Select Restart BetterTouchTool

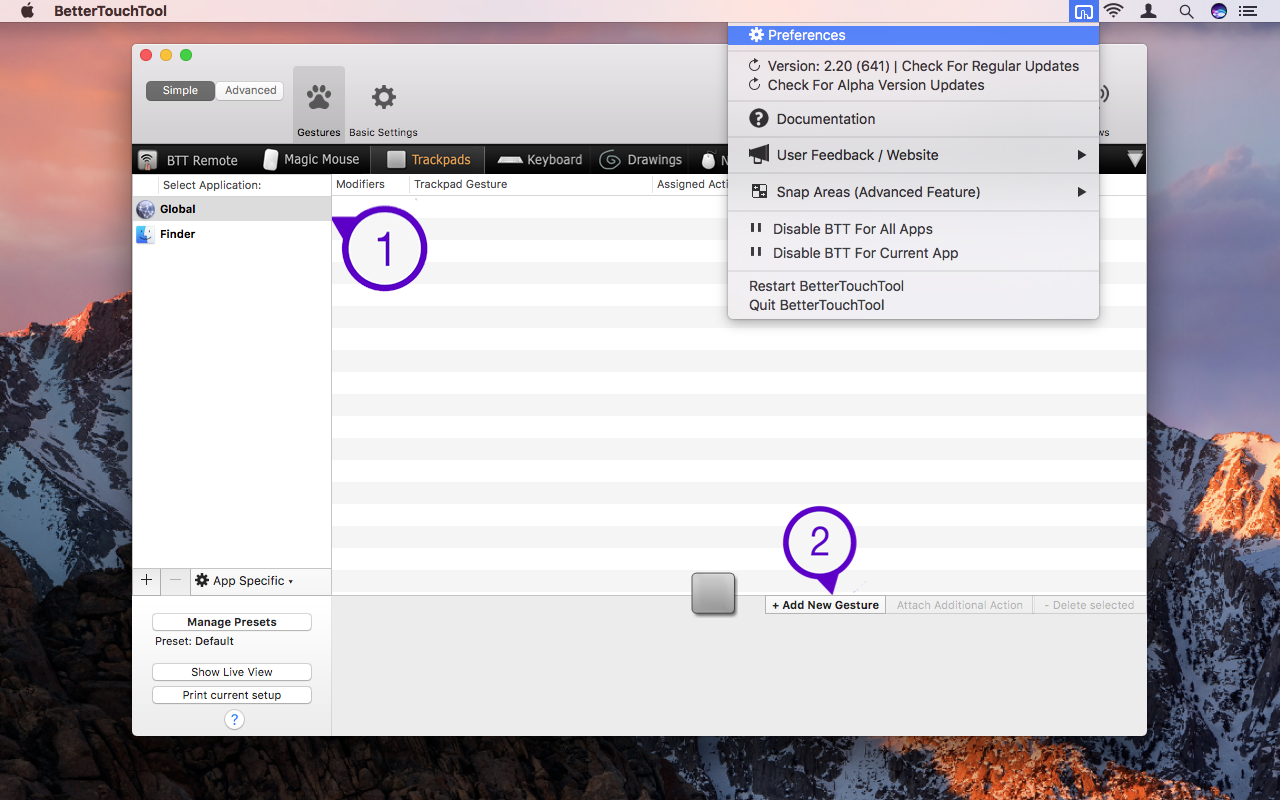point(914,286)
